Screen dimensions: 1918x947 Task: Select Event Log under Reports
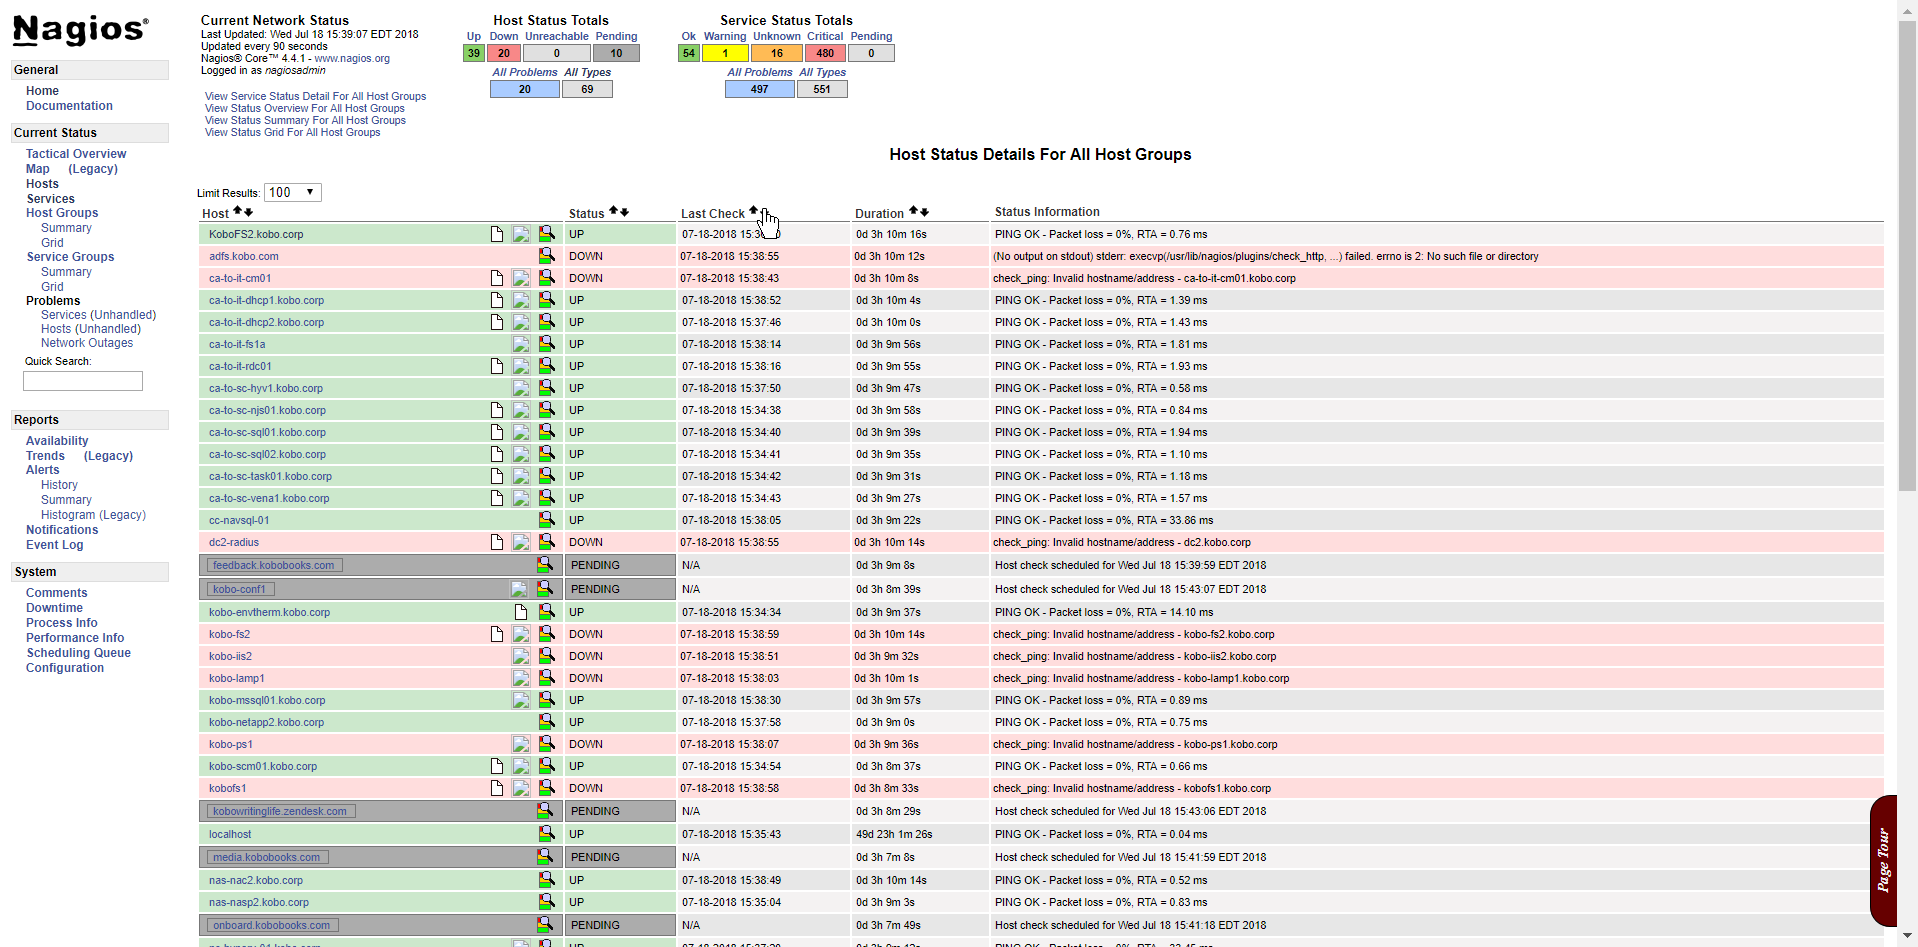click(x=55, y=545)
